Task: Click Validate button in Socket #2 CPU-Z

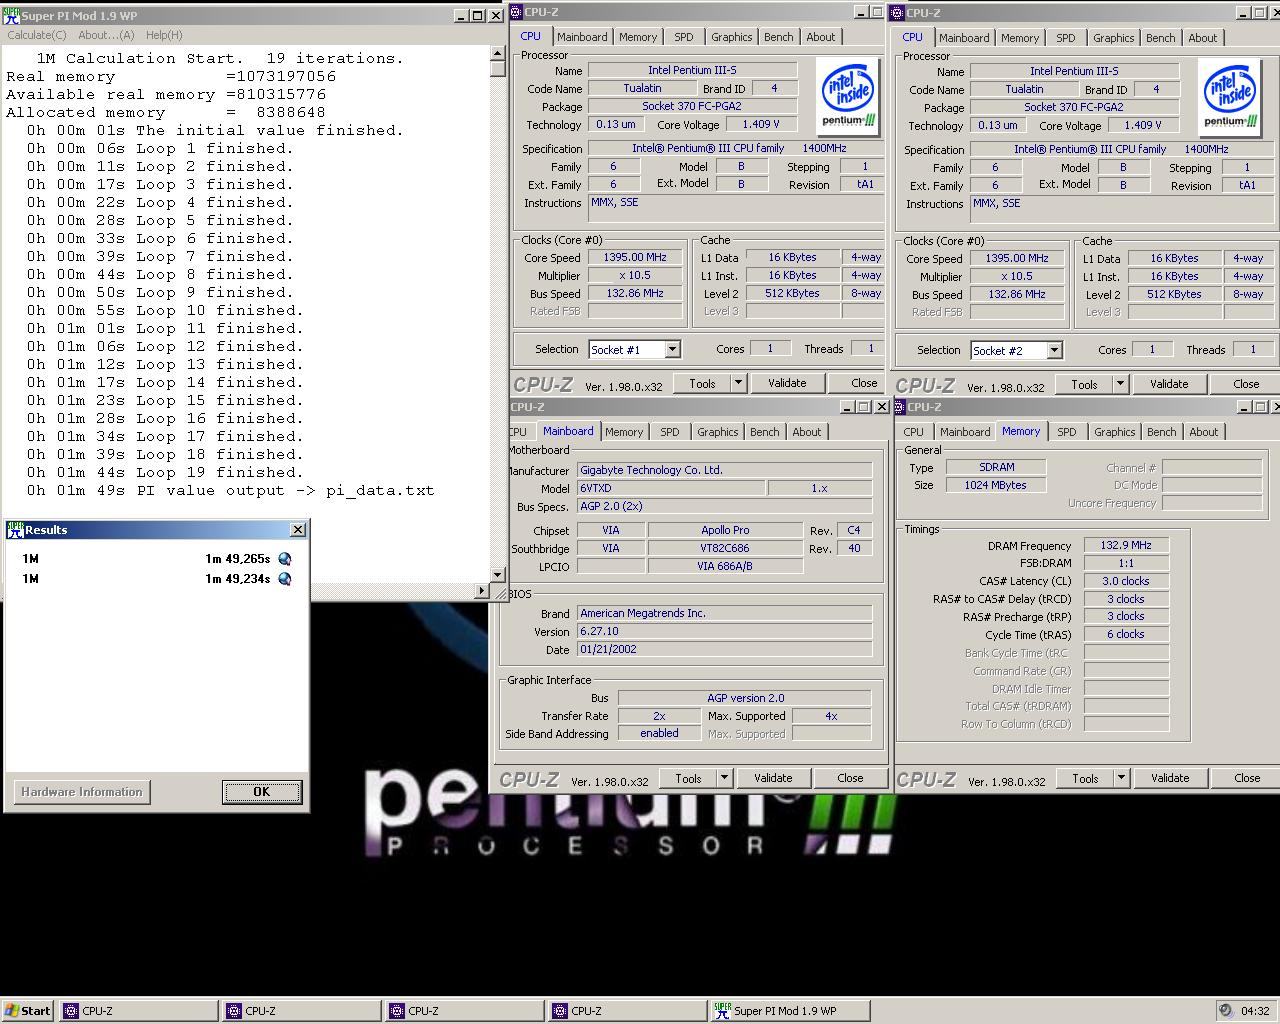Action: coord(1168,384)
